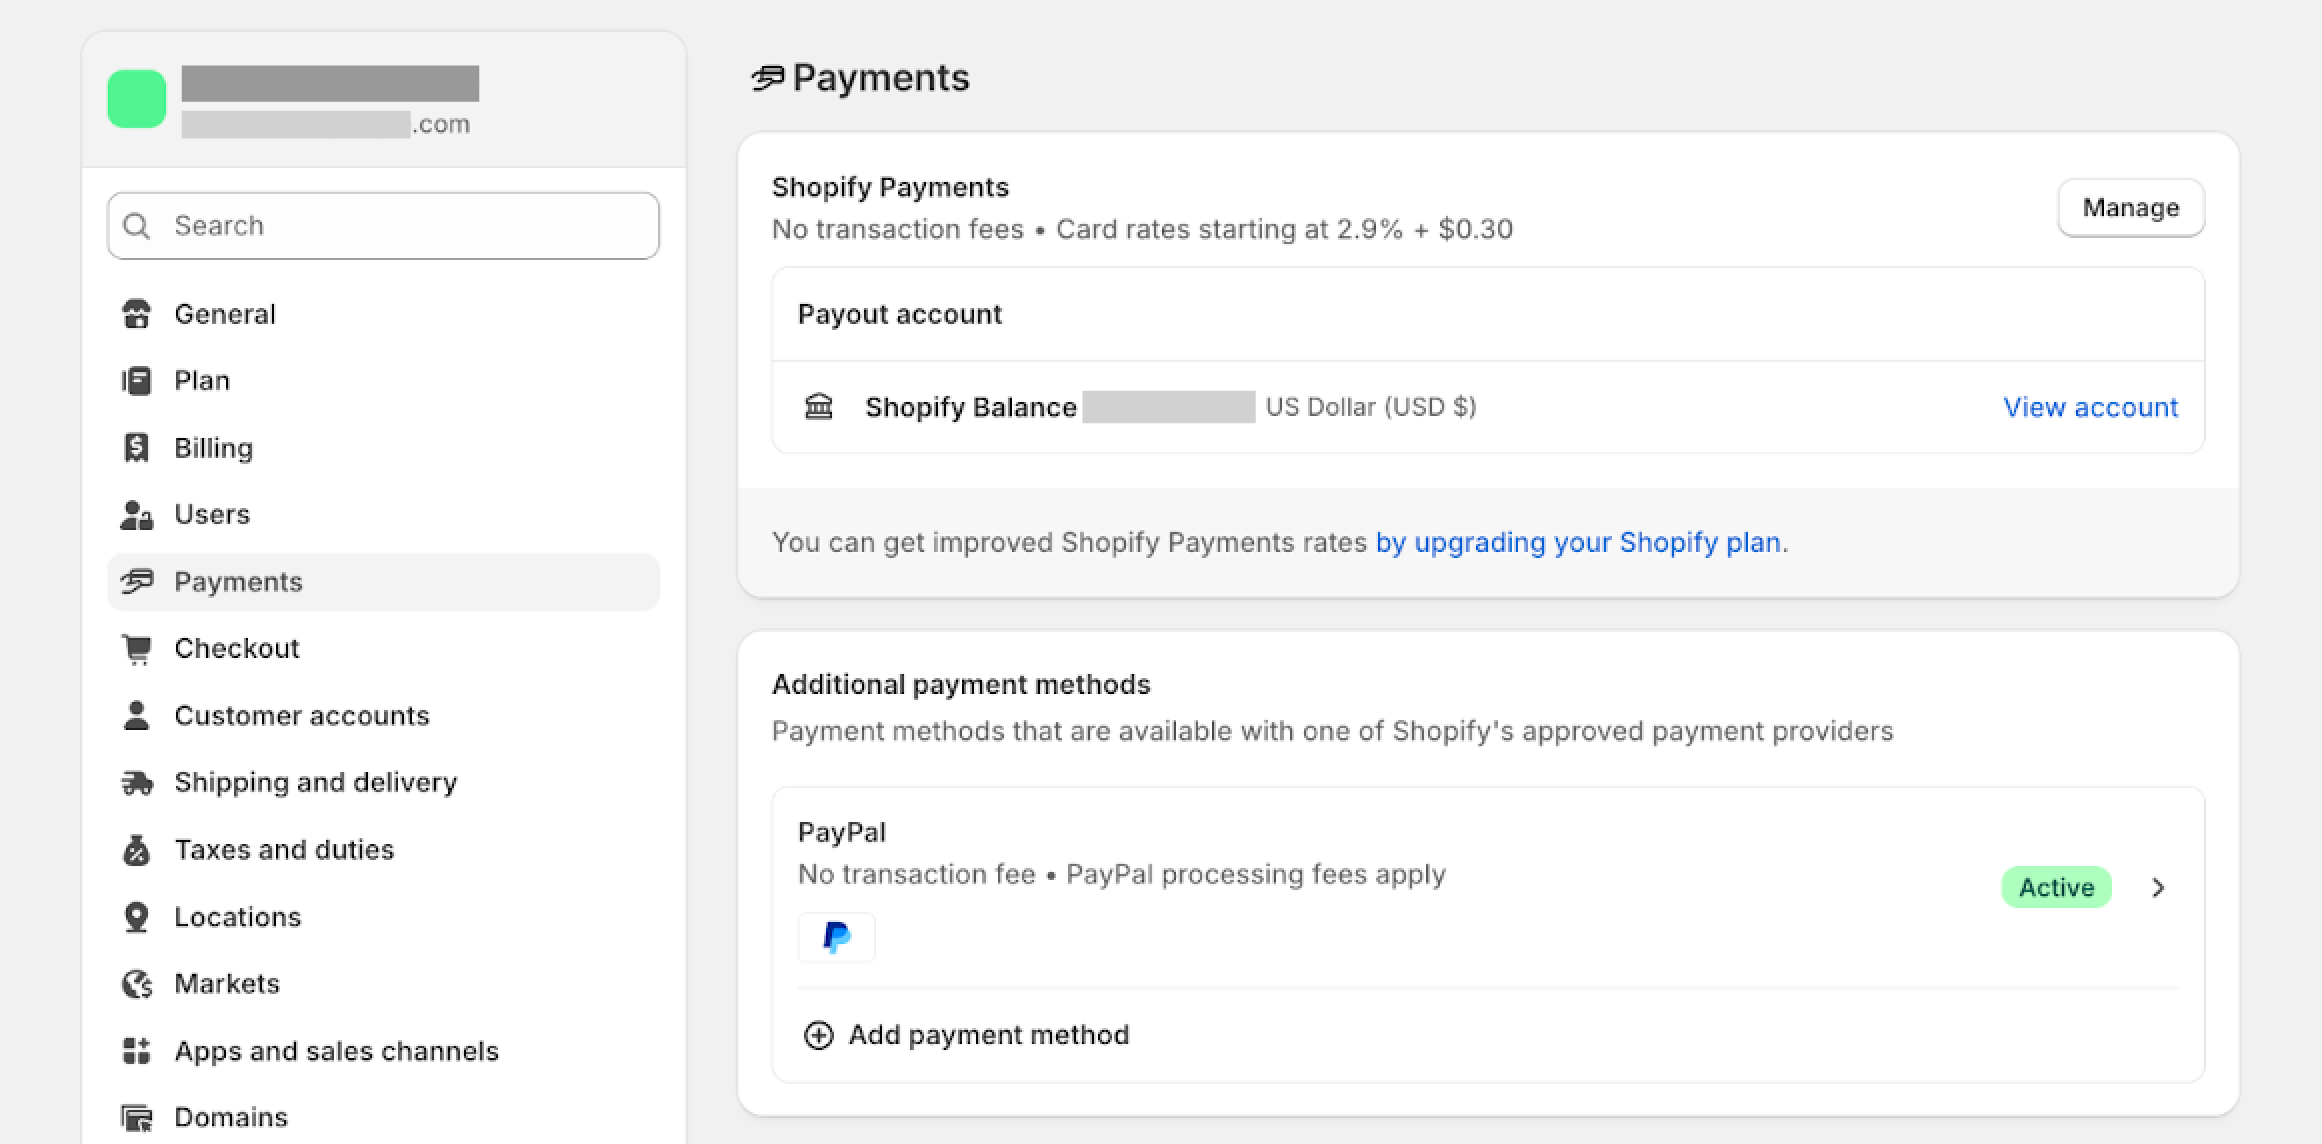Select the Shipping and delivery truck icon

click(x=137, y=782)
